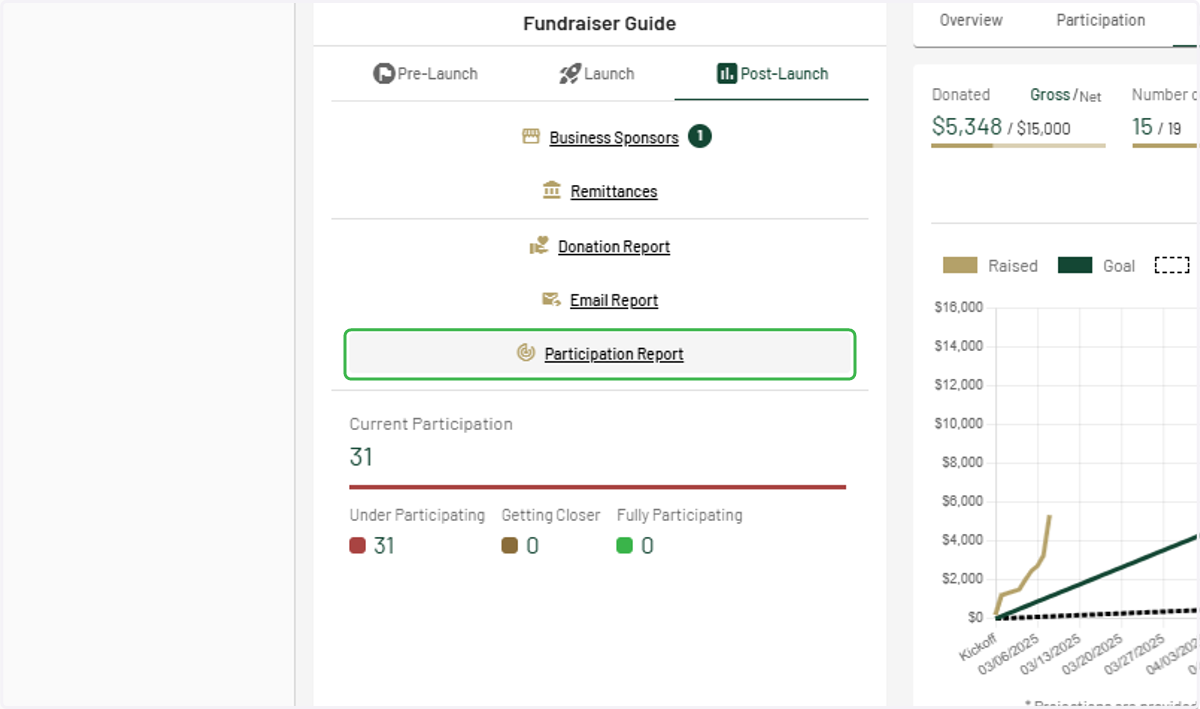Click the 15 / 19 count value
The height and width of the screenshot is (709, 1200).
[x=1157, y=127]
